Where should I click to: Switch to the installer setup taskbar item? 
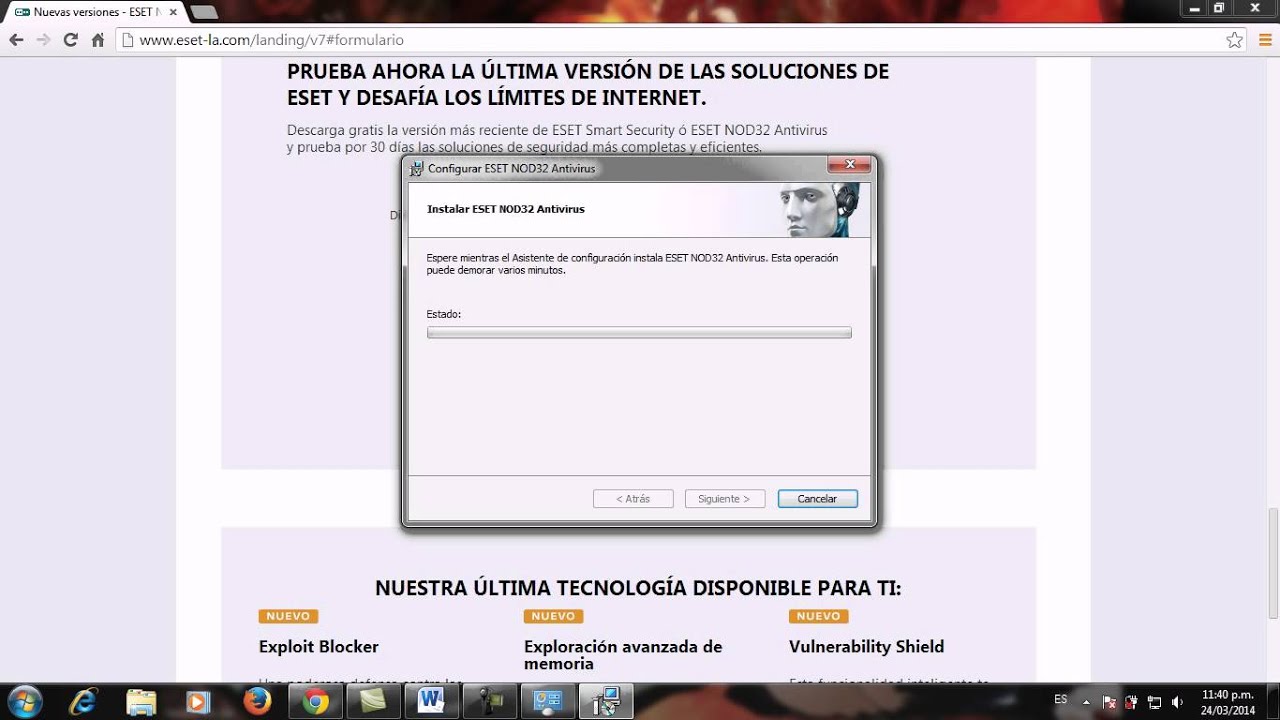click(x=606, y=702)
